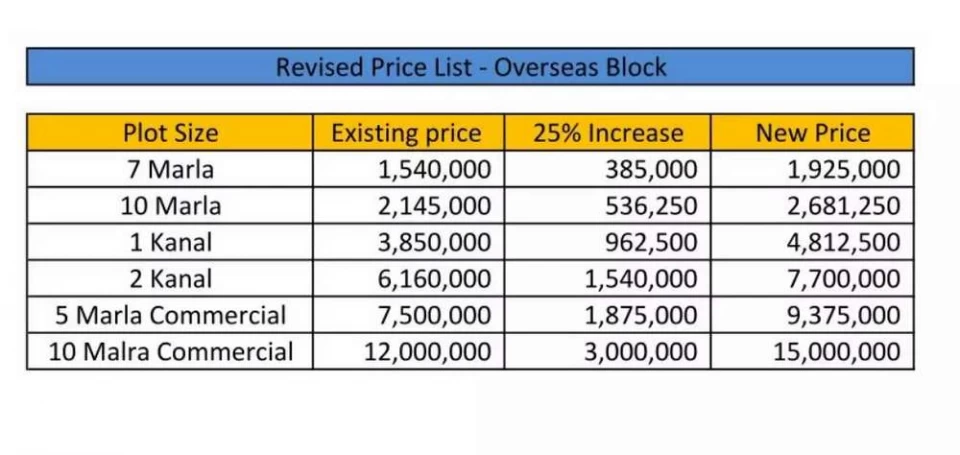Click the New Price column header
The width and height of the screenshot is (960, 455).
click(x=812, y=133)
